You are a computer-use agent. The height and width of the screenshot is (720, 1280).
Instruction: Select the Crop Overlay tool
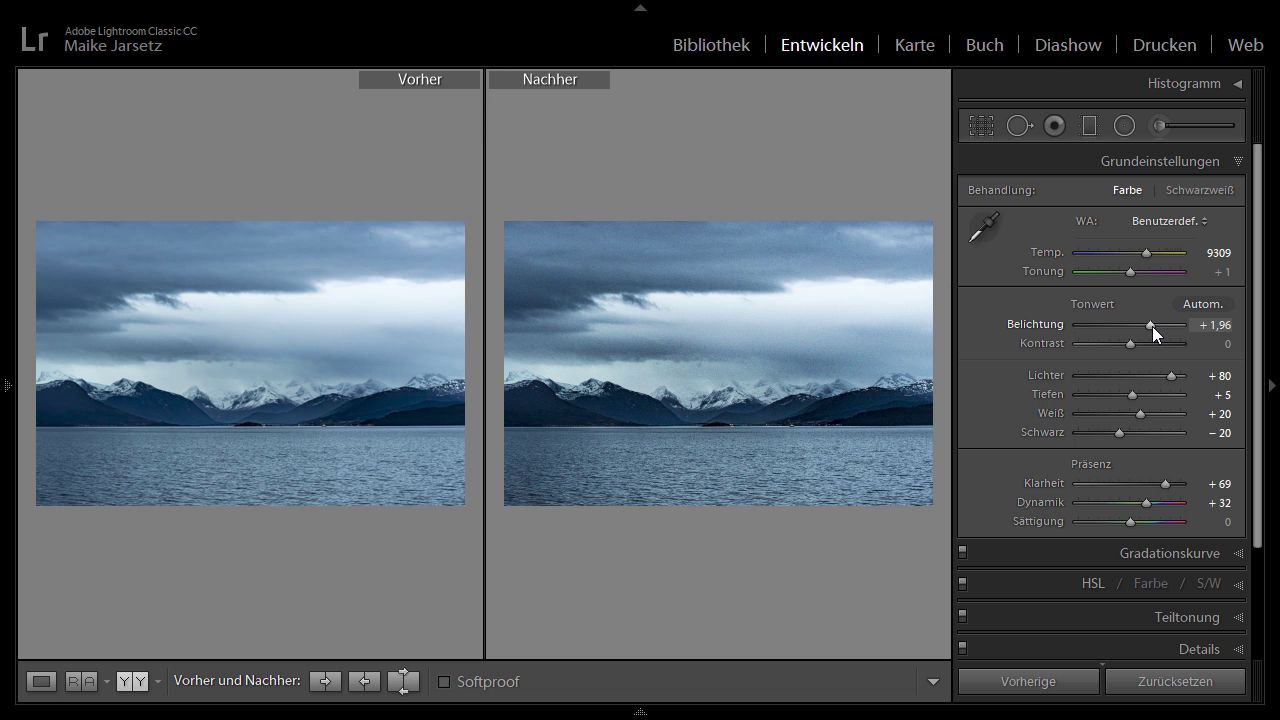pos(981,125)
